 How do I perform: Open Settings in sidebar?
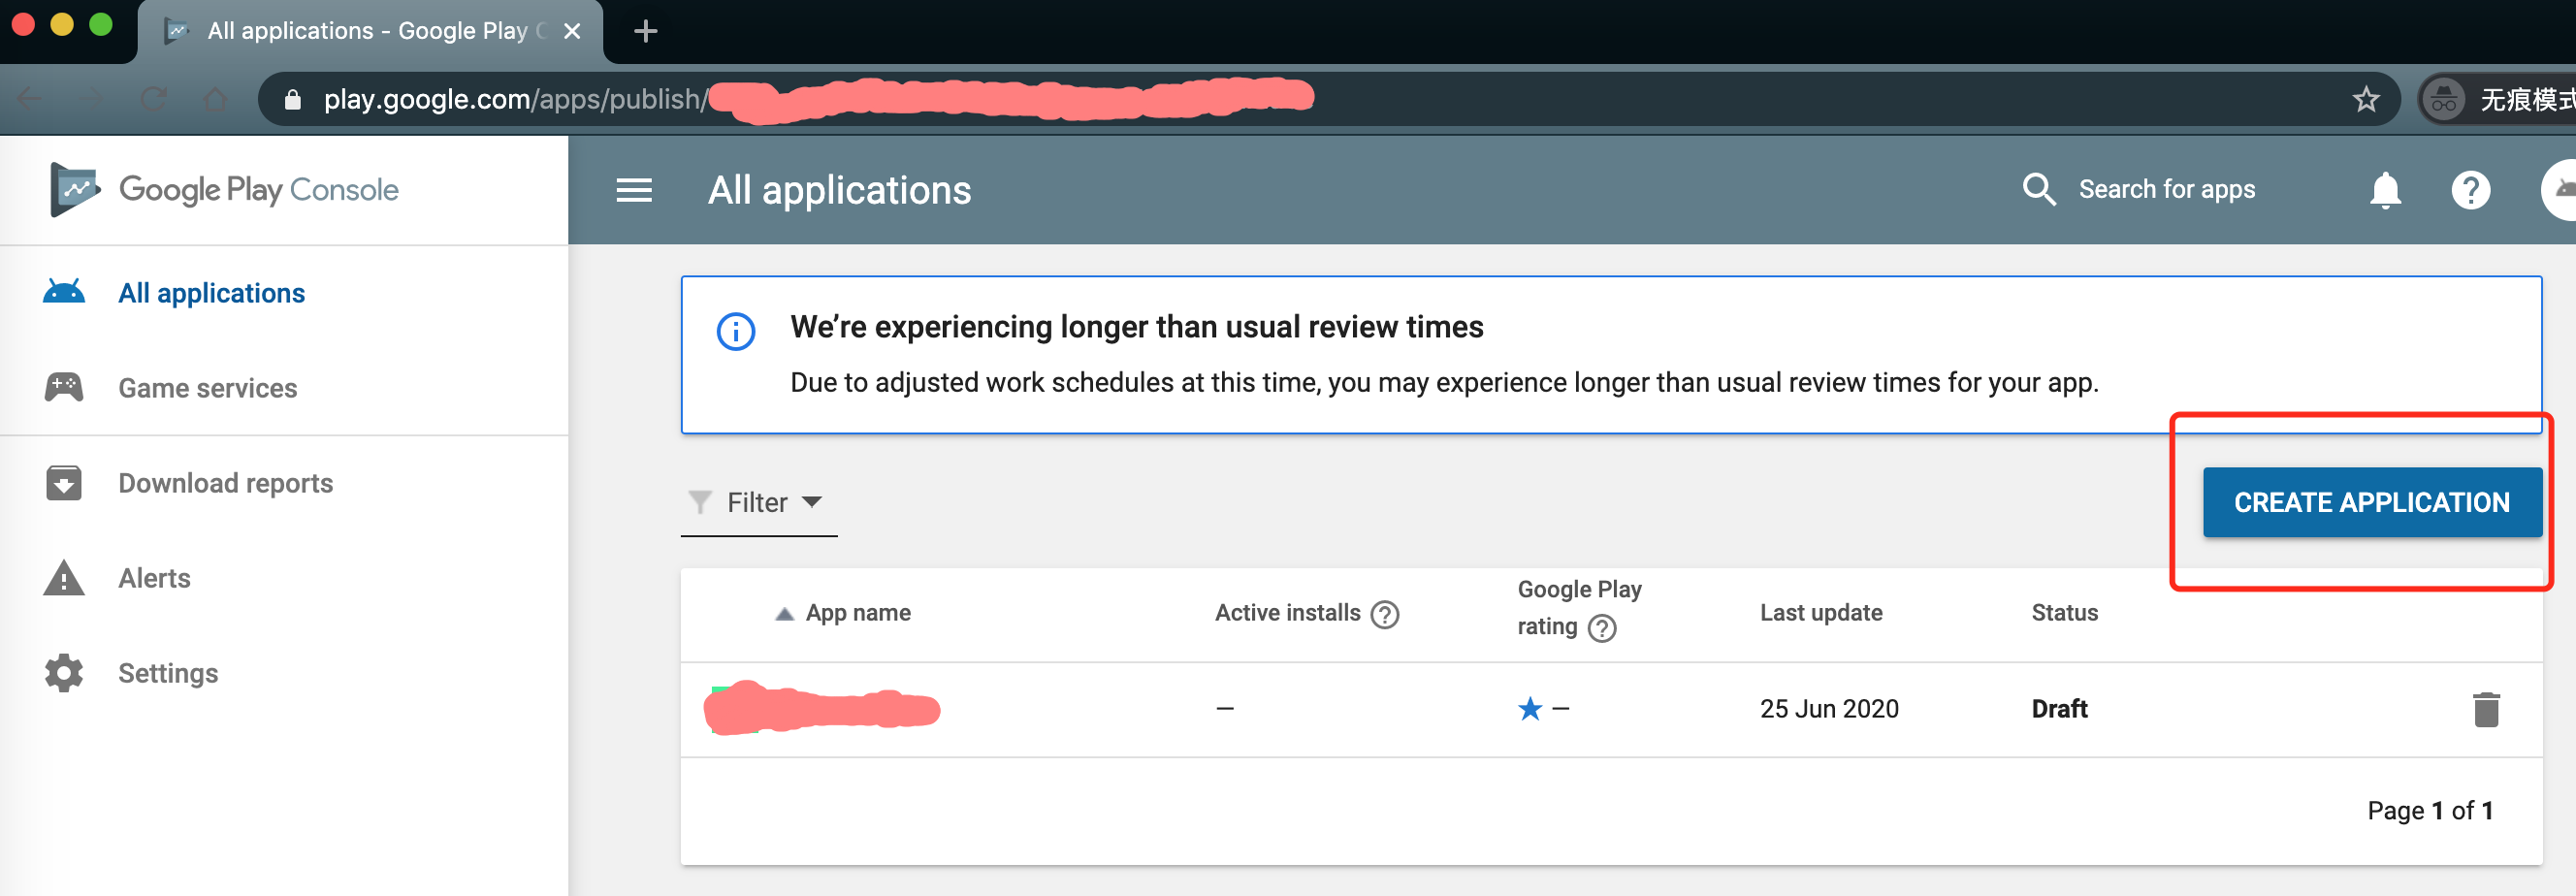pos(168,673)
